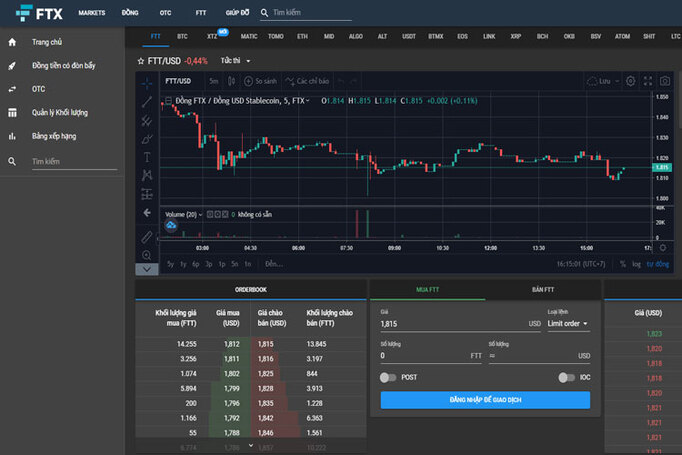
Task: Select the prediction and measurement tool
Action: (x=147, y=194)
